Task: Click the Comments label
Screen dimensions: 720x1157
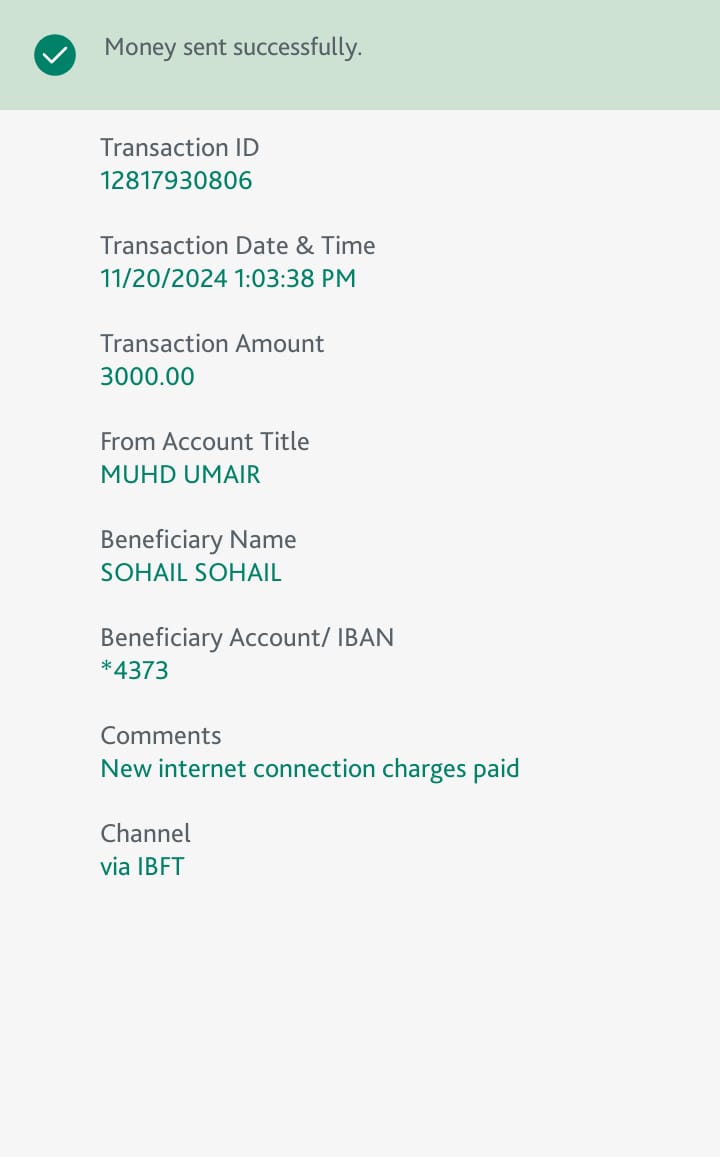Action: point(160,736)
